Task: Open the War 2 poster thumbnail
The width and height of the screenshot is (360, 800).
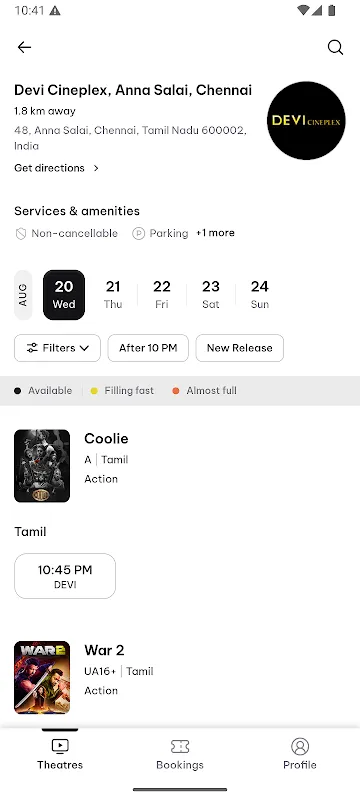Action: pyautogui.click(x=42, y=677)
